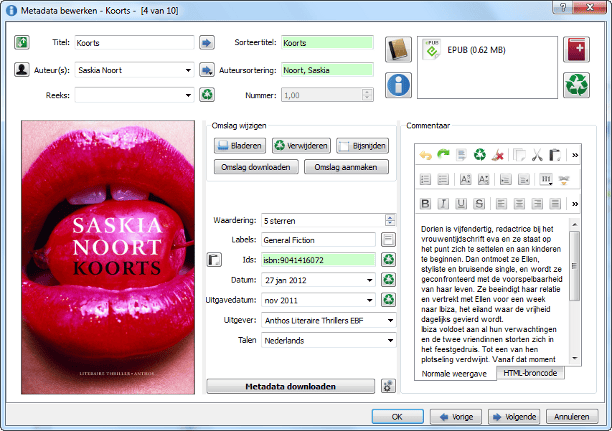Switch to HTML-broncode tab

[530, 373]
